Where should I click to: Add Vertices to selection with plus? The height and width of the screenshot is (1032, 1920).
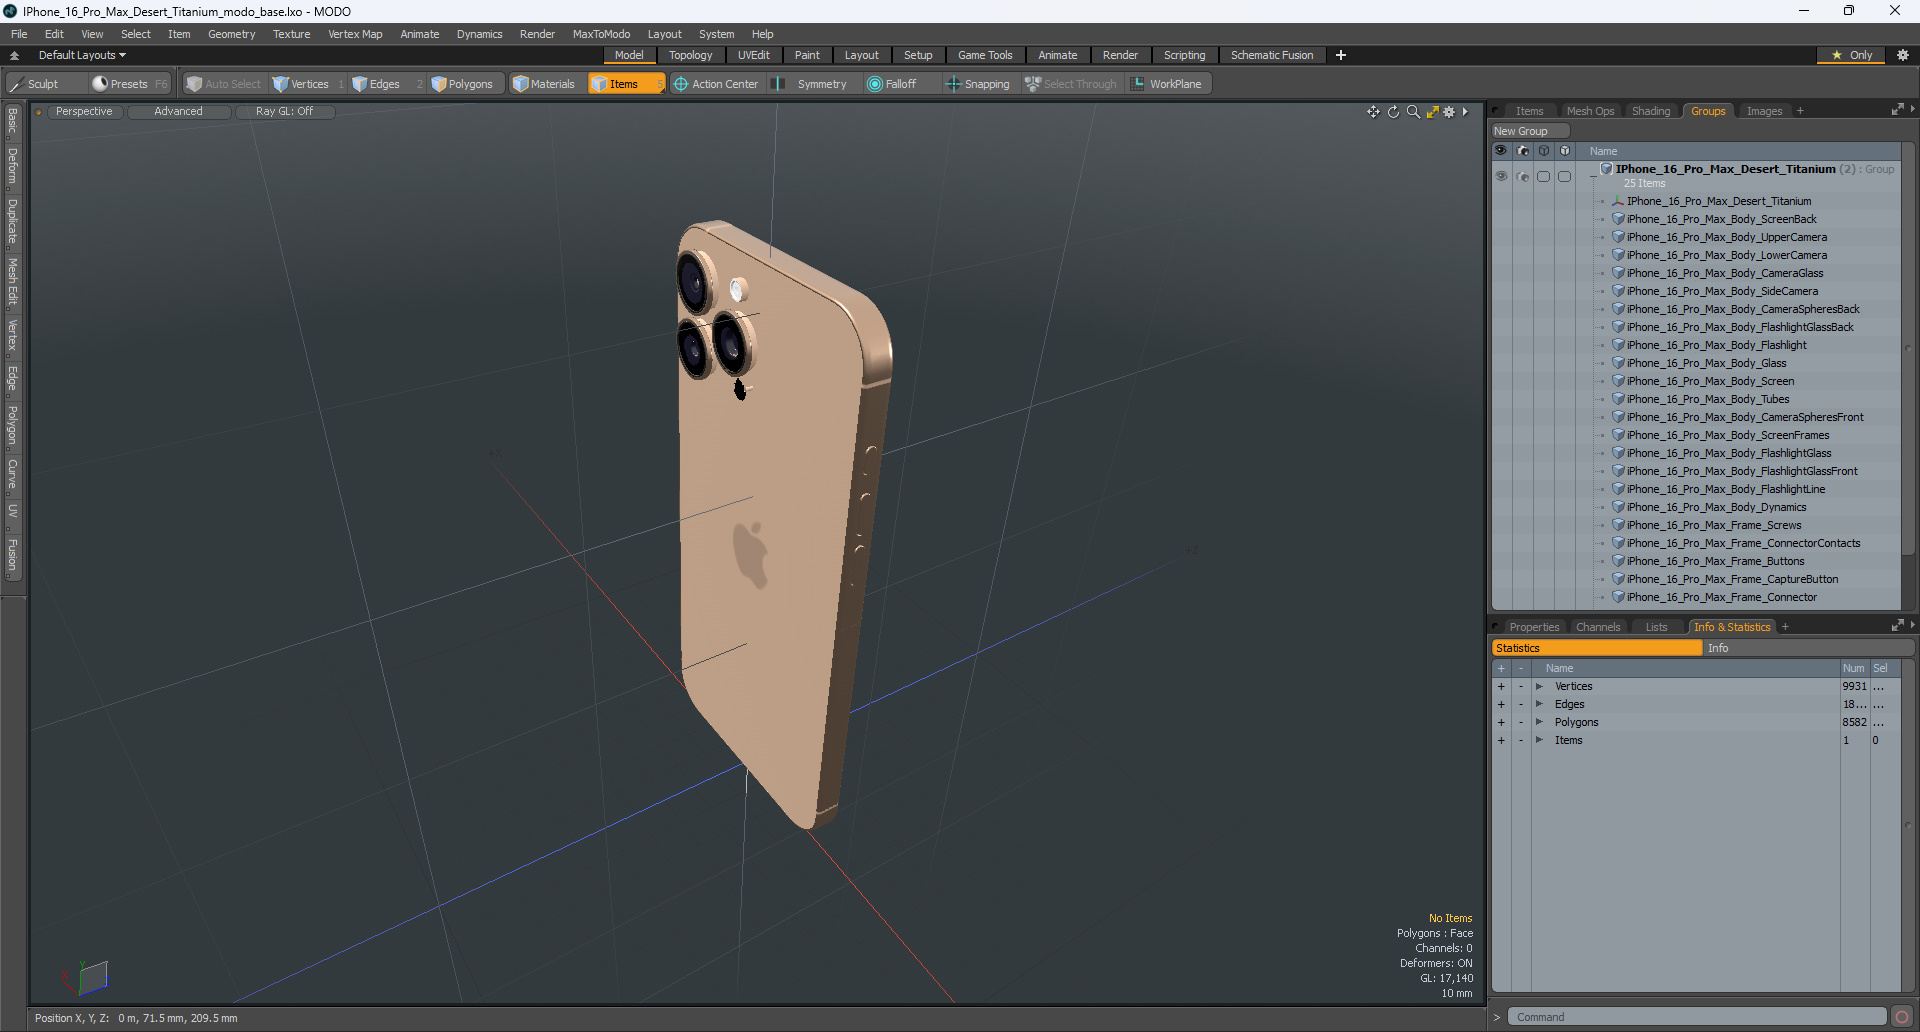pyautogui.click(x=1501, y=686)
